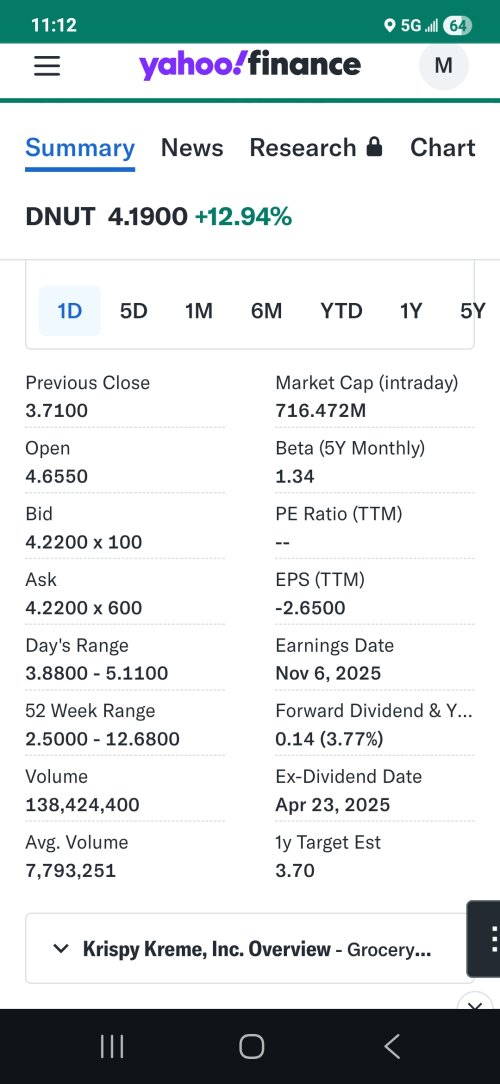Open the three-dot side panel handle
Image resolution: width=500 pixels, height=1084 pixels.
click(x=485, y=939)
